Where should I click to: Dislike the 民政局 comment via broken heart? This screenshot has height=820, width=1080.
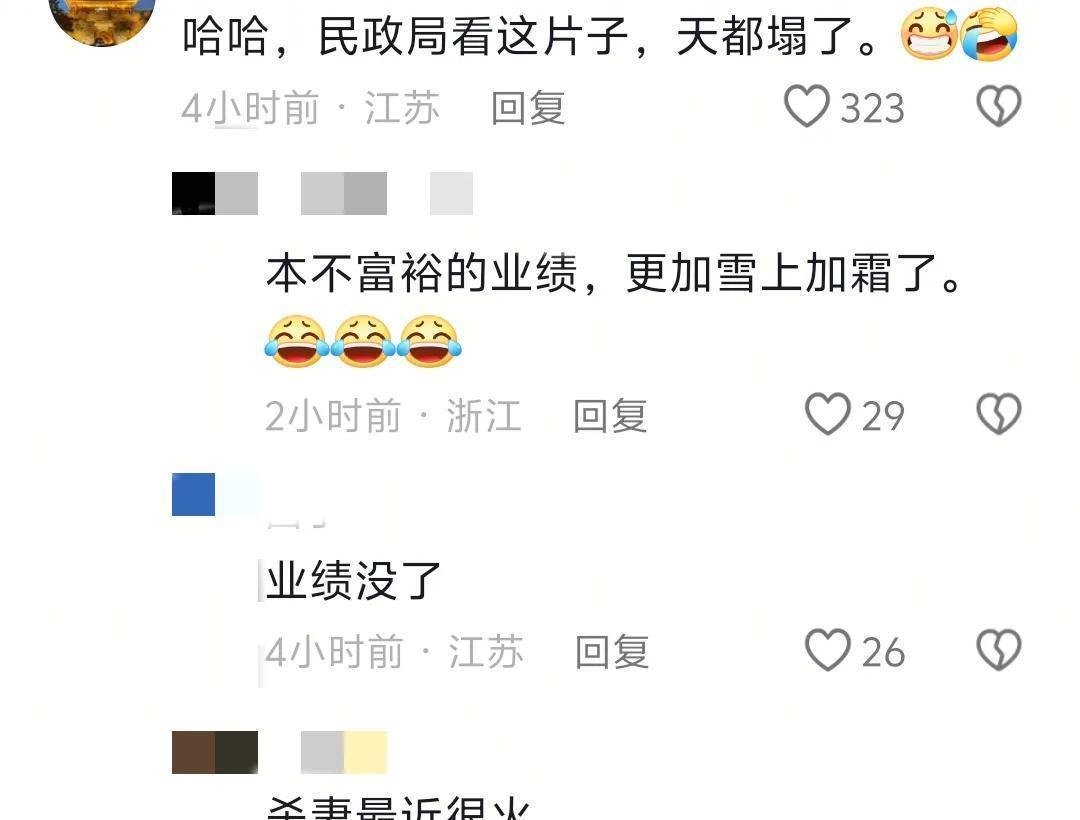[999, 107]
